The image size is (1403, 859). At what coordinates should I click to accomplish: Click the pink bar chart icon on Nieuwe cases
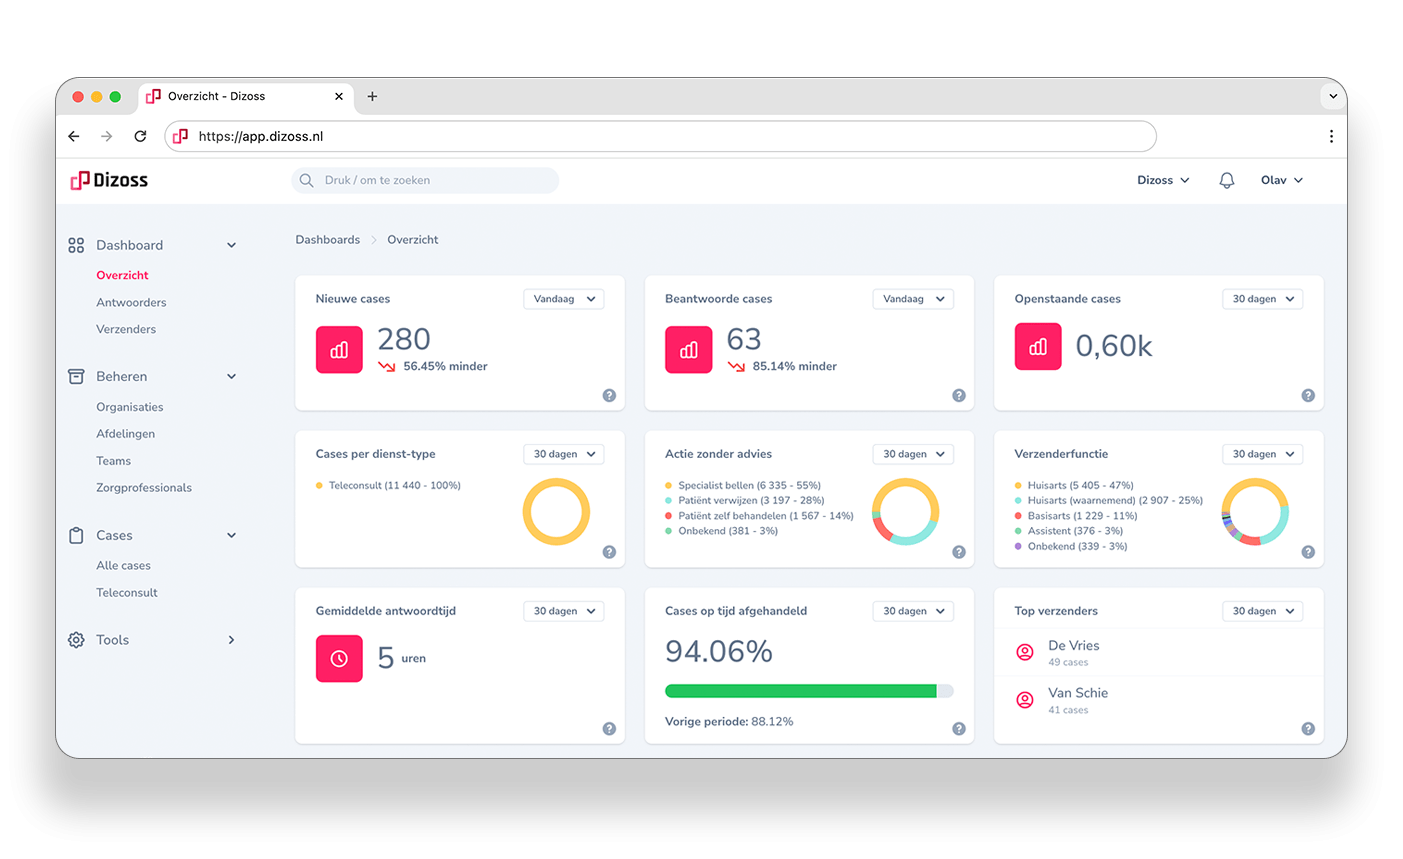coord(339,350)
